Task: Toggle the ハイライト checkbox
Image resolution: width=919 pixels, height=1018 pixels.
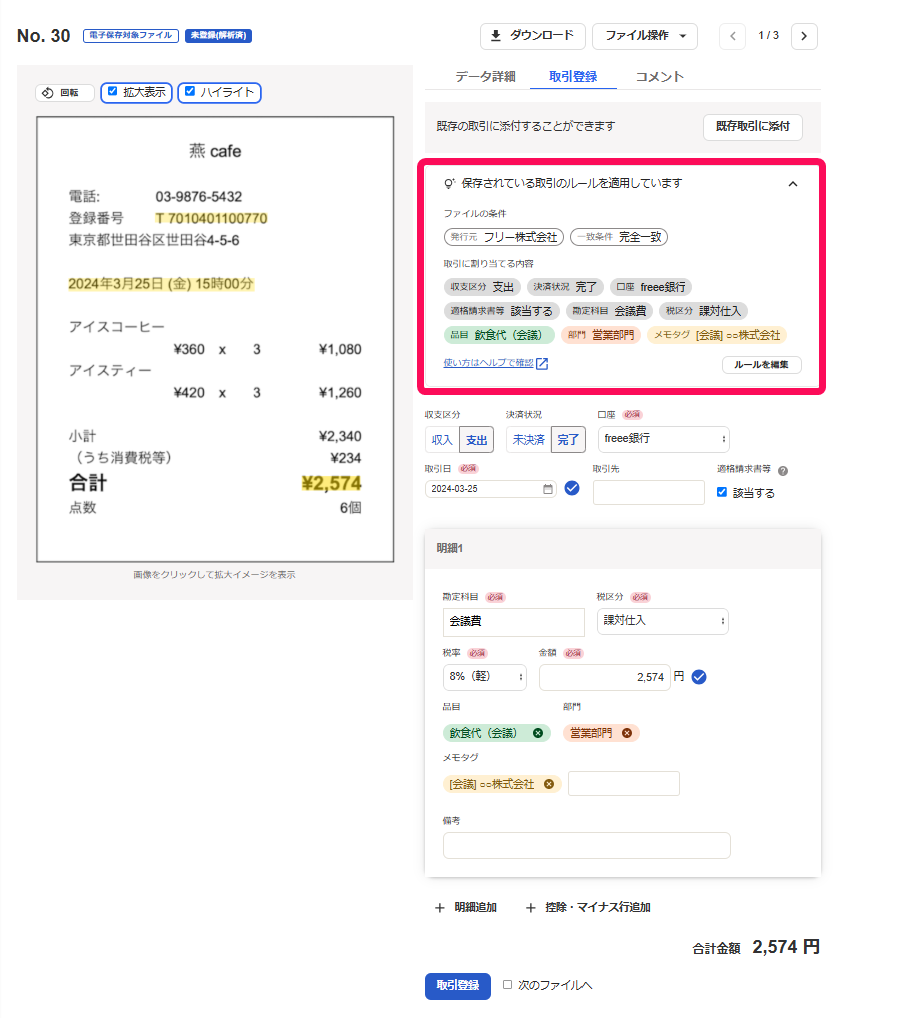Action: (x=190, y=92)
